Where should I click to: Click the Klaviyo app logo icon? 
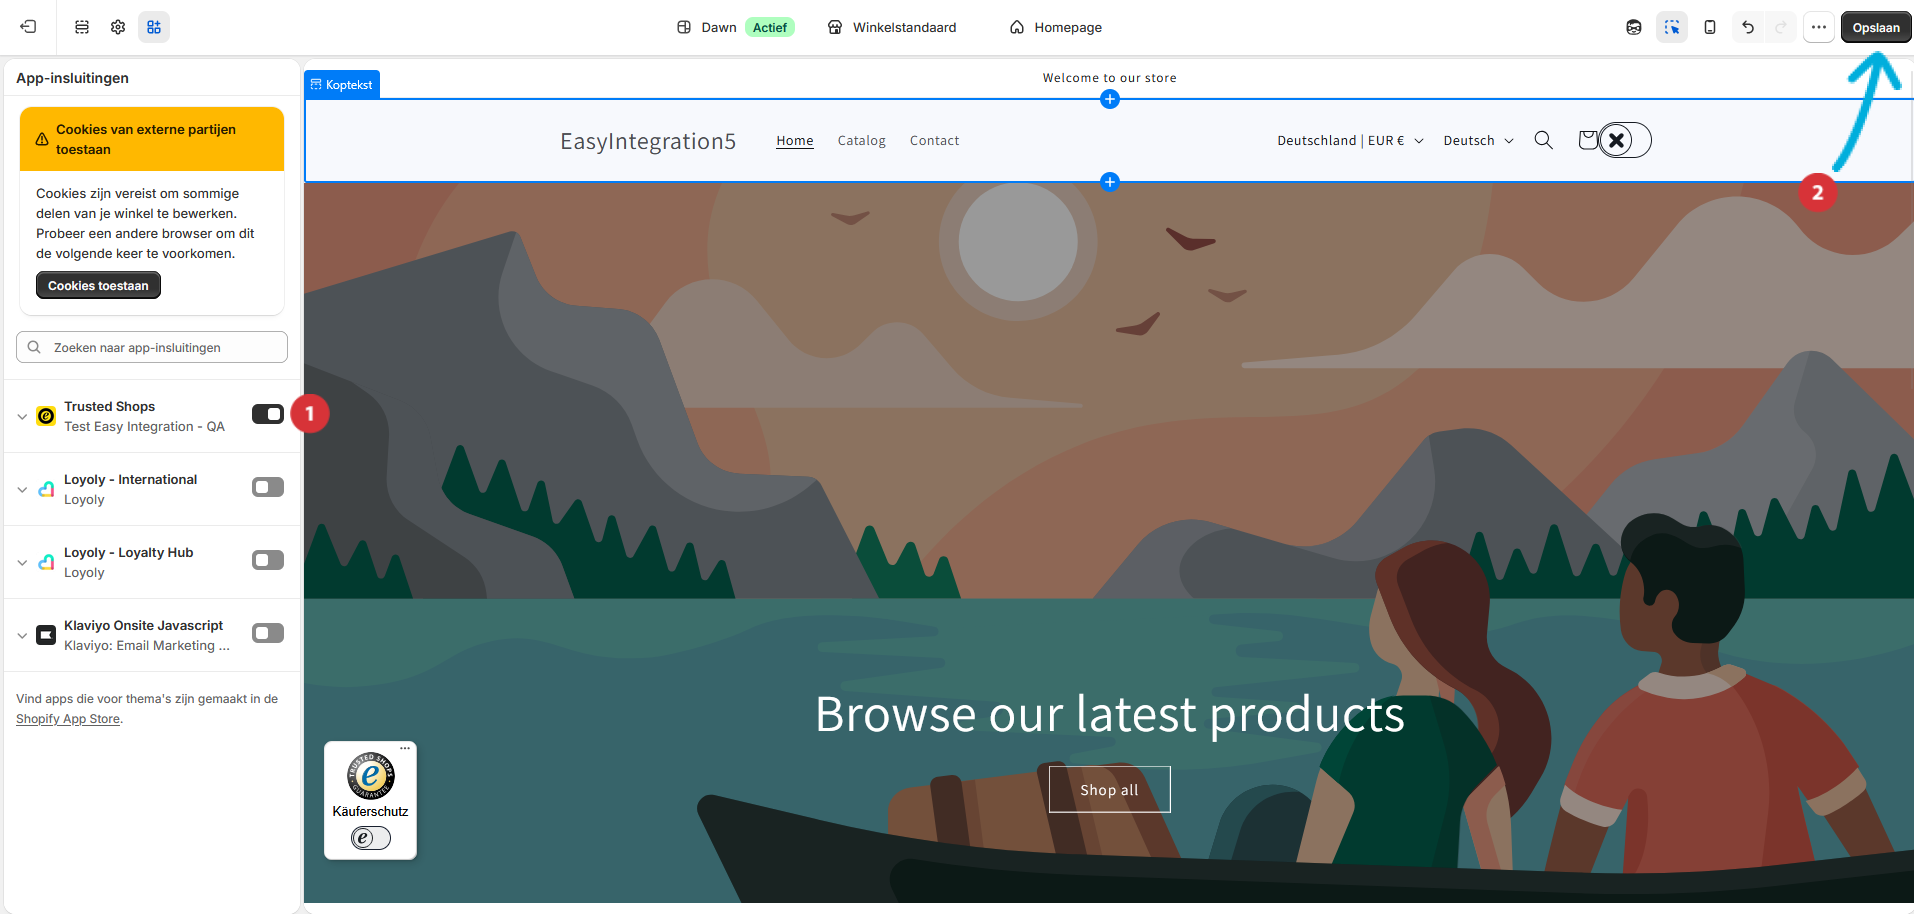pyautogui.click(x=46, y=635)
